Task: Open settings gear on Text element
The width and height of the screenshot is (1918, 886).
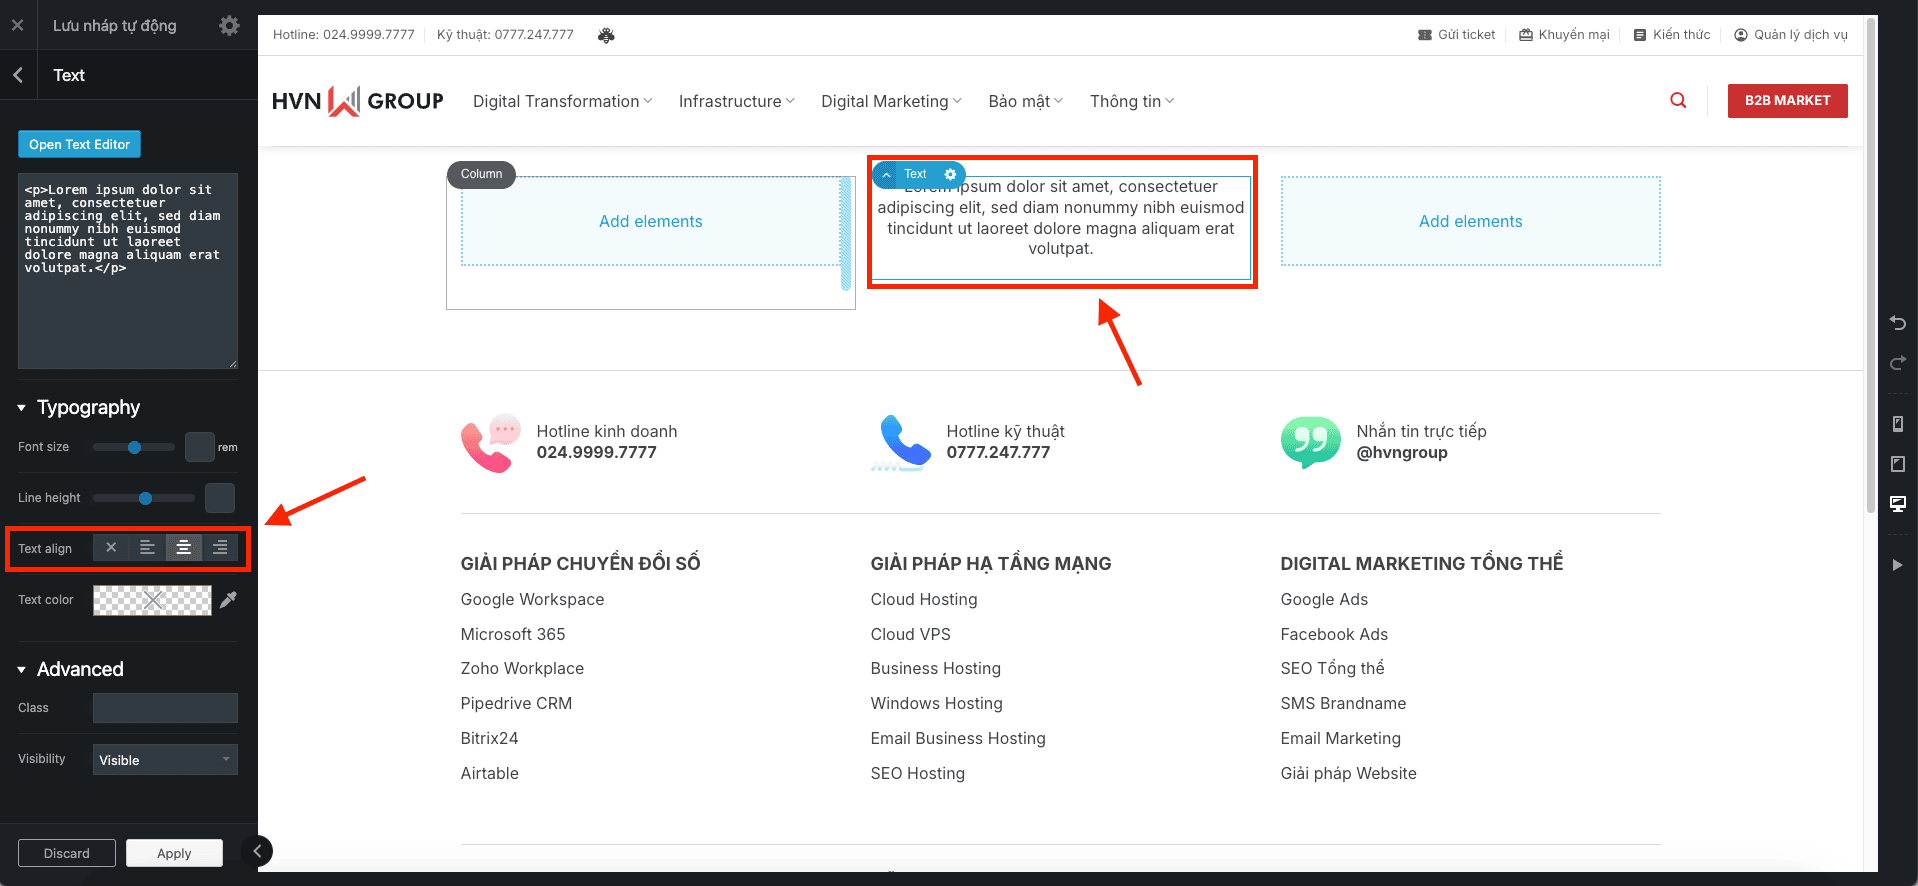Action: pyautogui.click(x=950, y=174)
